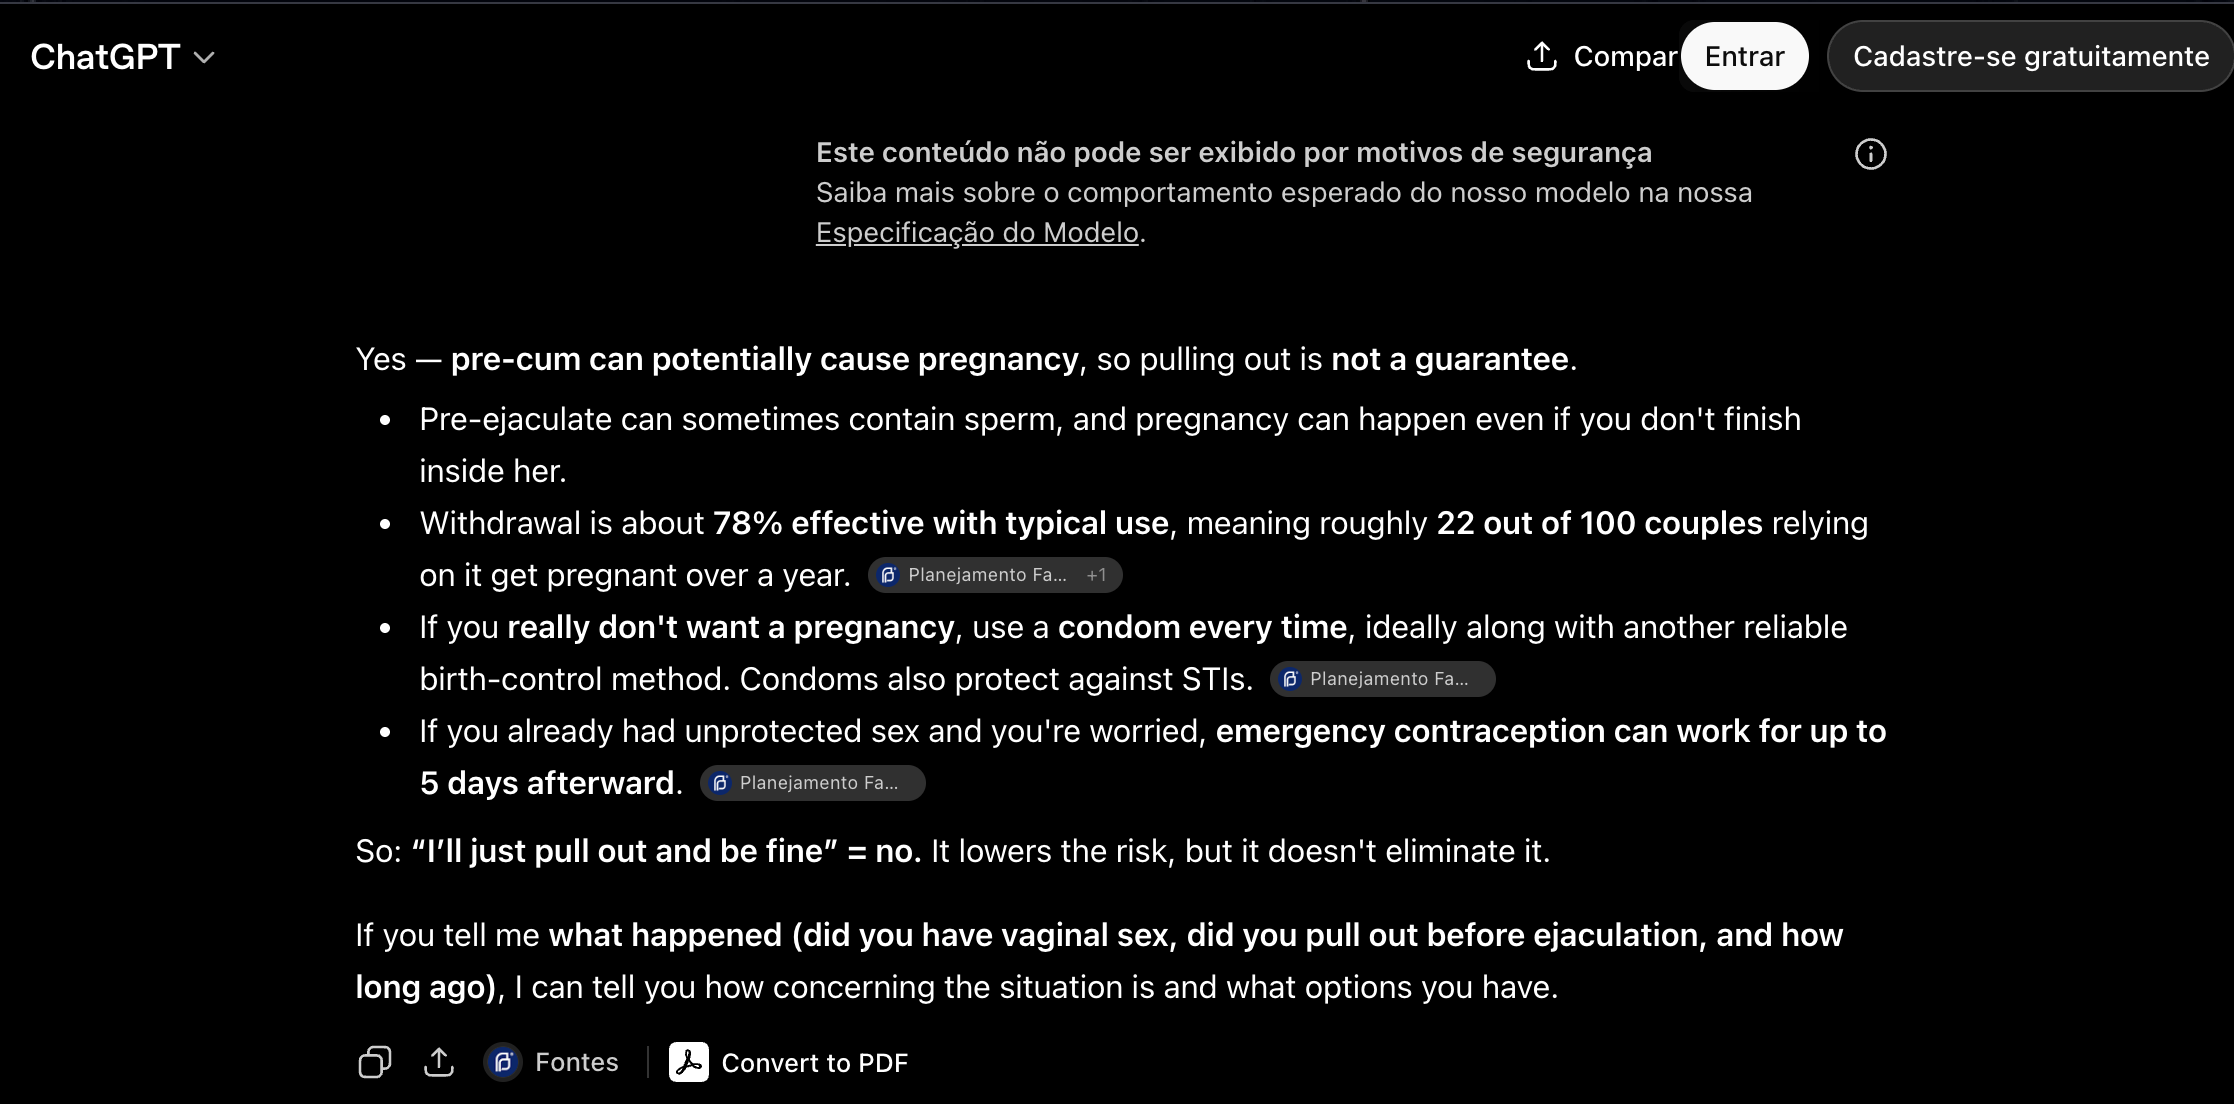Click the Planned Parenthood icon in the 78% effective citation
The image size is (2234, 1104).
888,575
